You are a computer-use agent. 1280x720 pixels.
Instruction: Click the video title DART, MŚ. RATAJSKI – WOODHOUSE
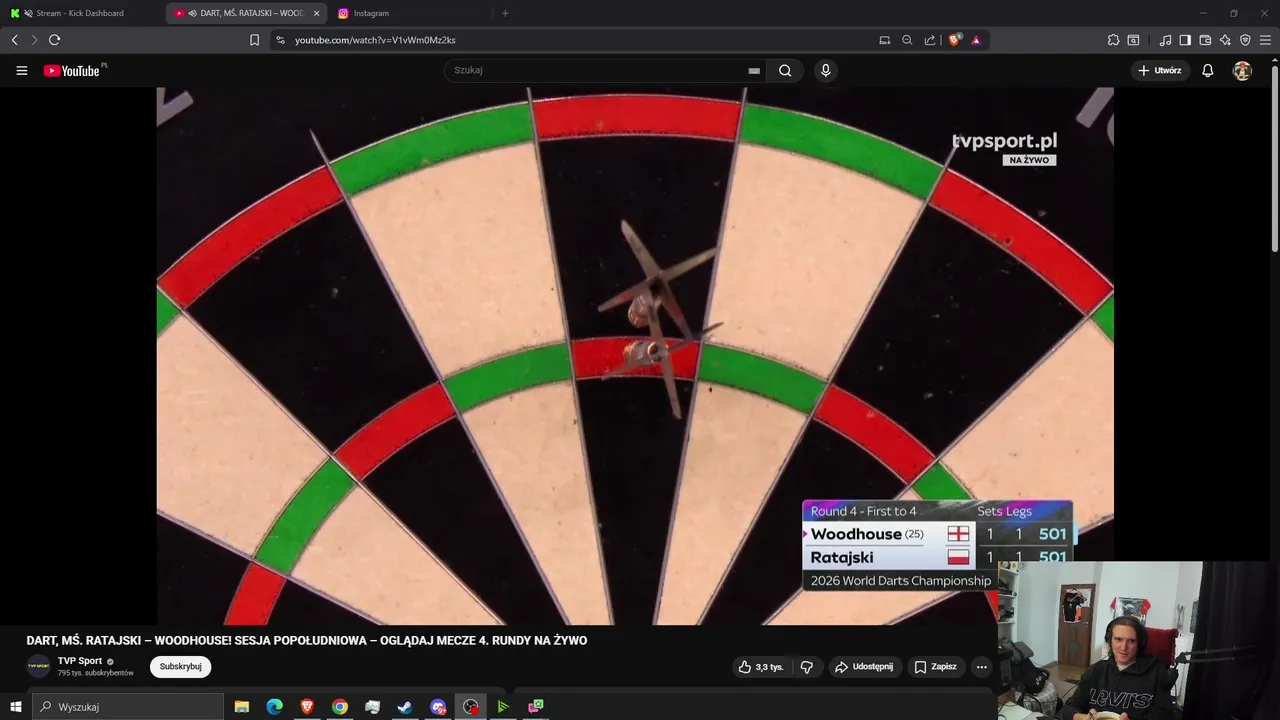tap(307, 640)
